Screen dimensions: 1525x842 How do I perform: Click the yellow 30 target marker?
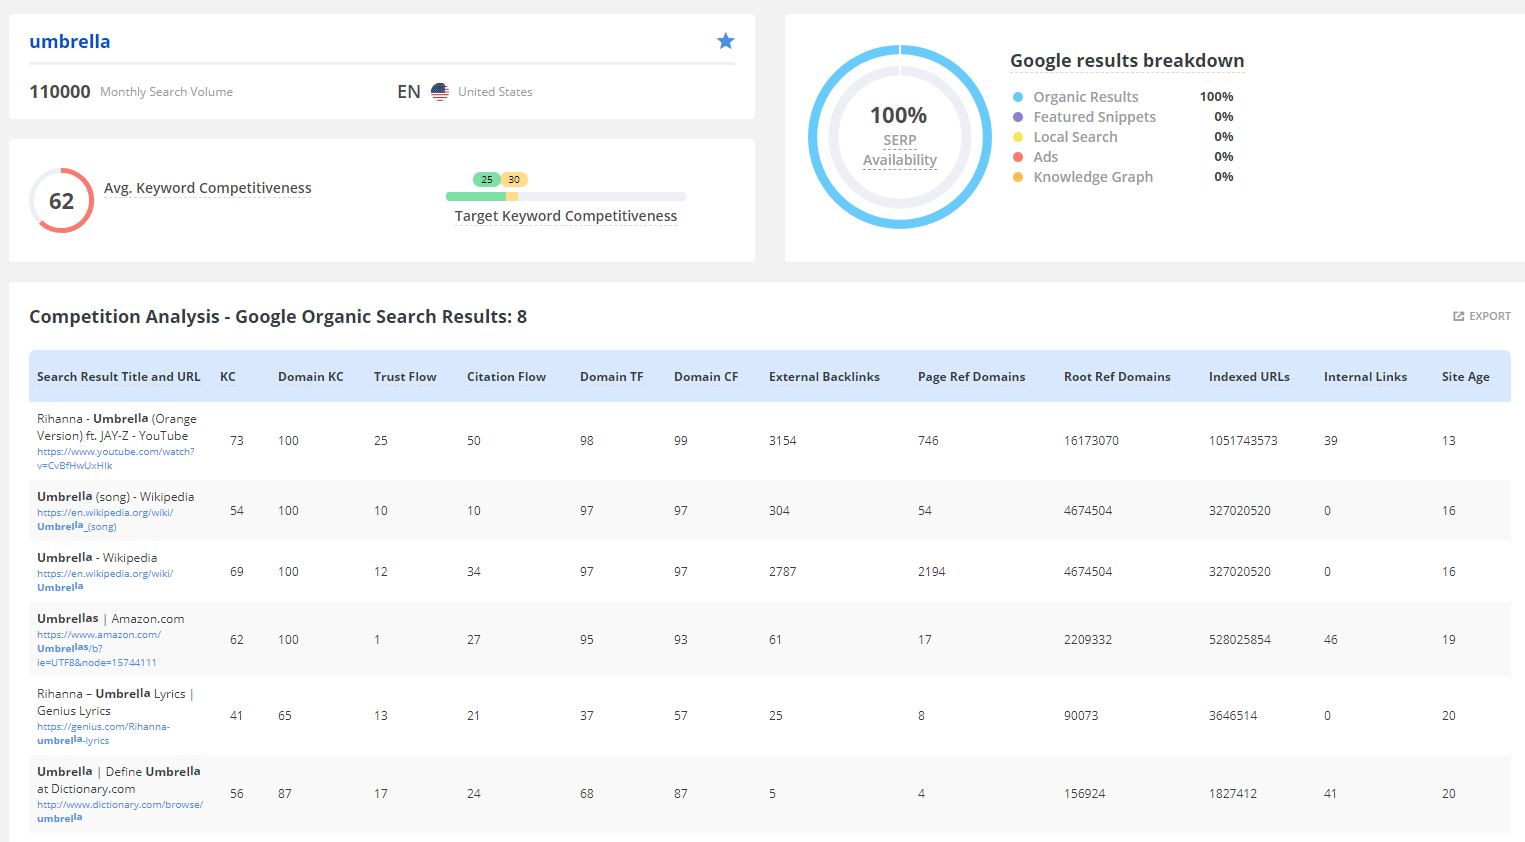point(514,180)
